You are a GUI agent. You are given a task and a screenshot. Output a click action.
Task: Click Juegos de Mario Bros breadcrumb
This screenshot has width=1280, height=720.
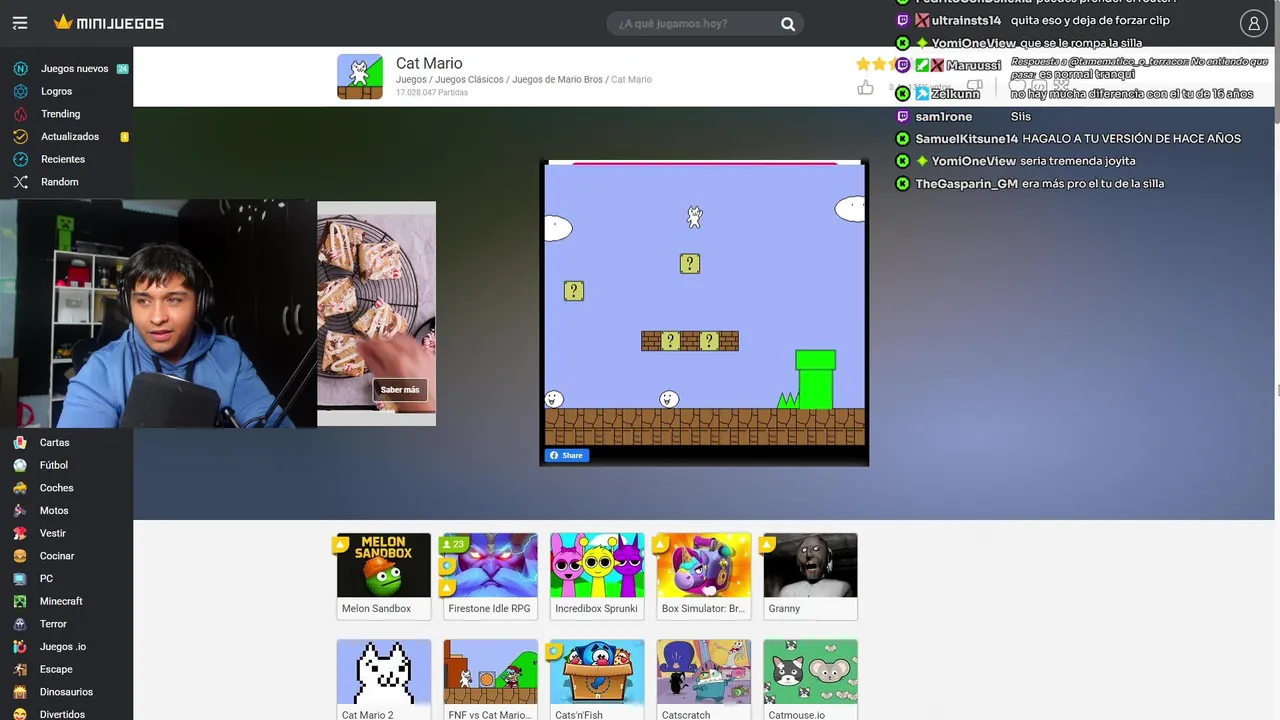coord(557,80)
